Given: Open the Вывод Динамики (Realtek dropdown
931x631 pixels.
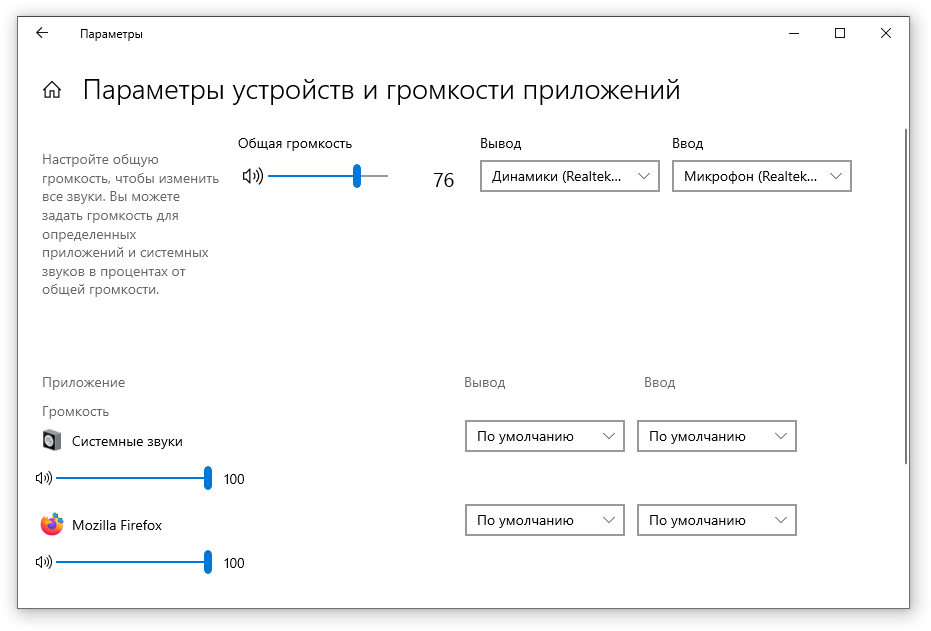Looking at the screenshot, I should (570, 176).
